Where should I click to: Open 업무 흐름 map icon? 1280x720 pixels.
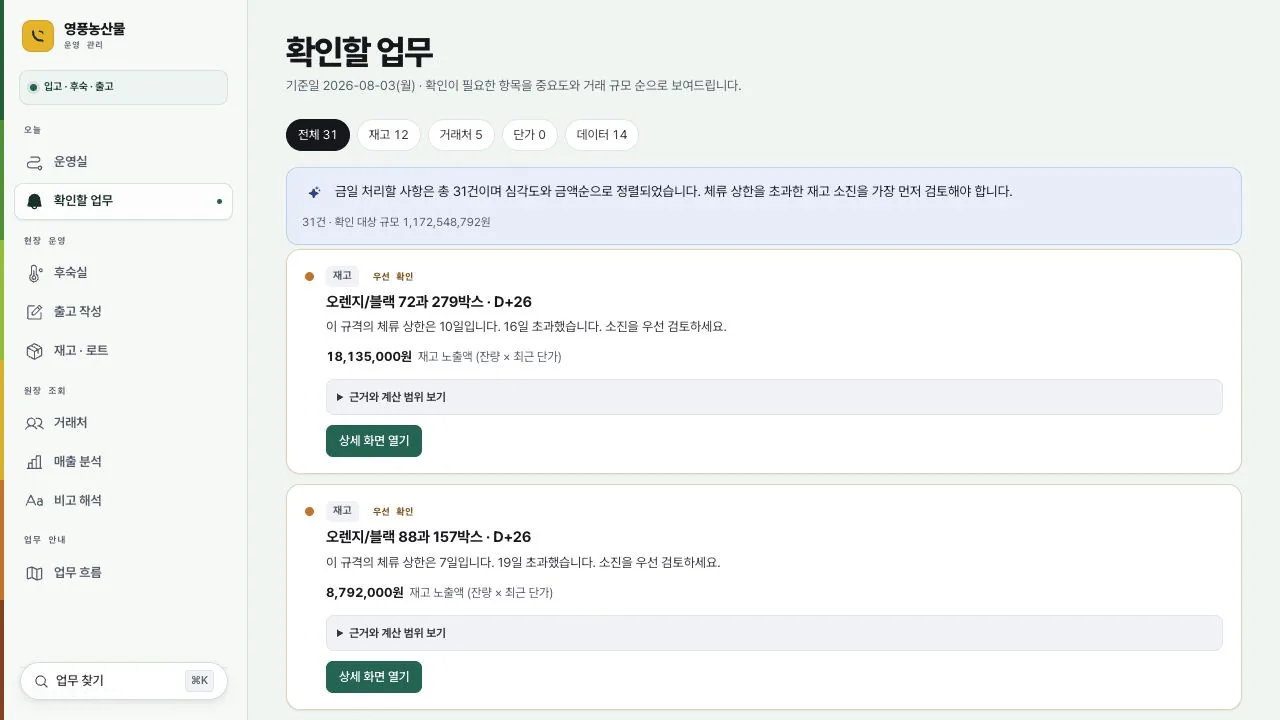pyautogui.click(x=34, y=573)
